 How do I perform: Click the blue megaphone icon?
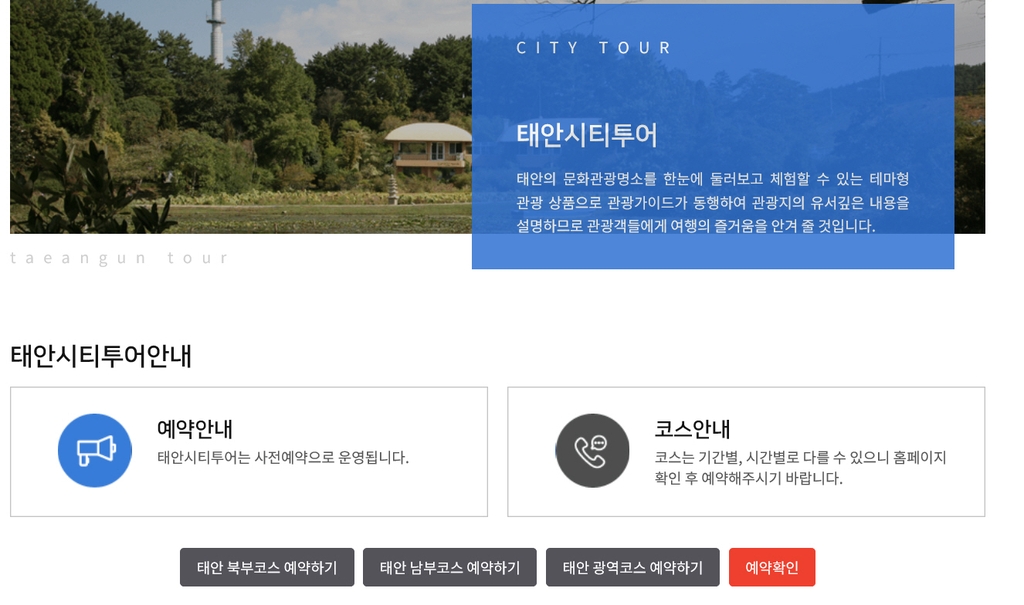pos(95,451)
